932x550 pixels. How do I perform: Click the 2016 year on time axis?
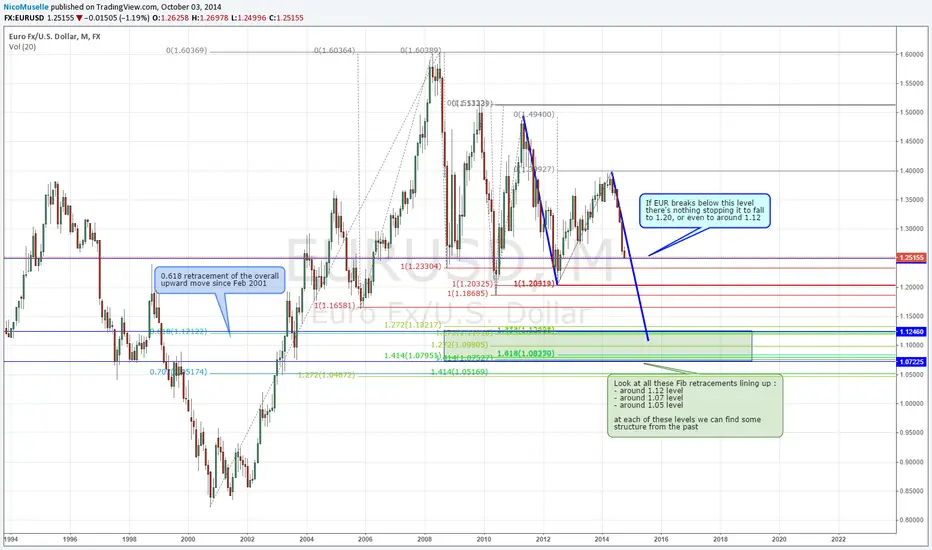(661, 539)
